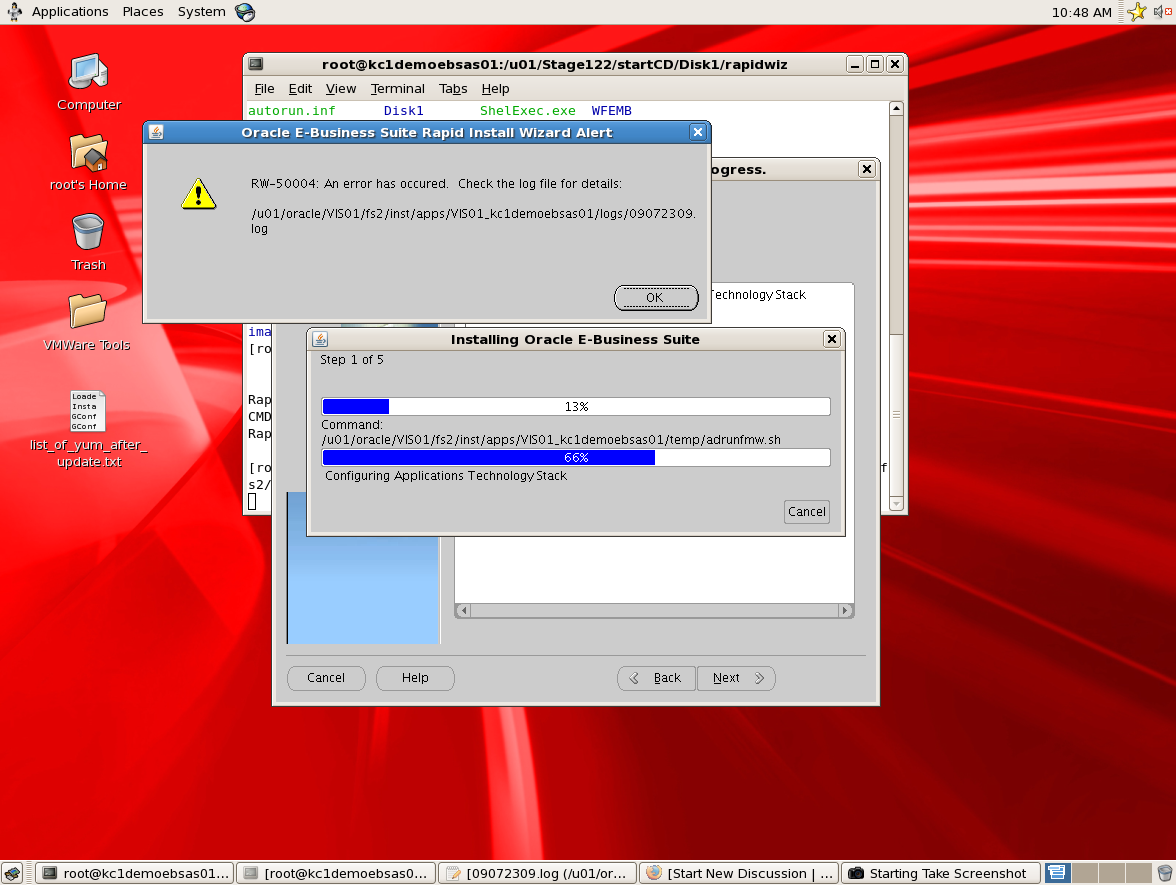Viewport: 1176px width, 885px height.
Task: Click autorun.inf in terminal listing
Action: point(292,111)
